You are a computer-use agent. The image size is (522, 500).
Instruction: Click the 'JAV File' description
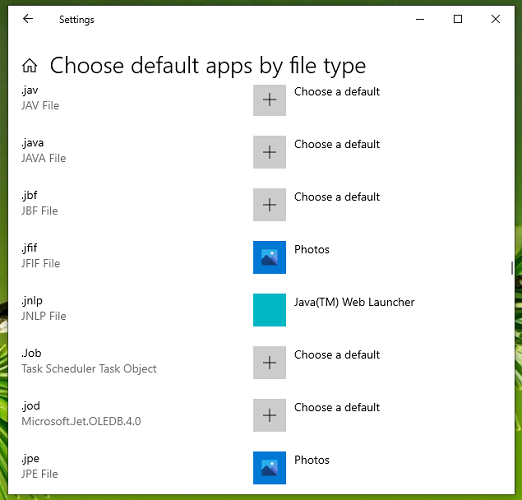[40, 106]
